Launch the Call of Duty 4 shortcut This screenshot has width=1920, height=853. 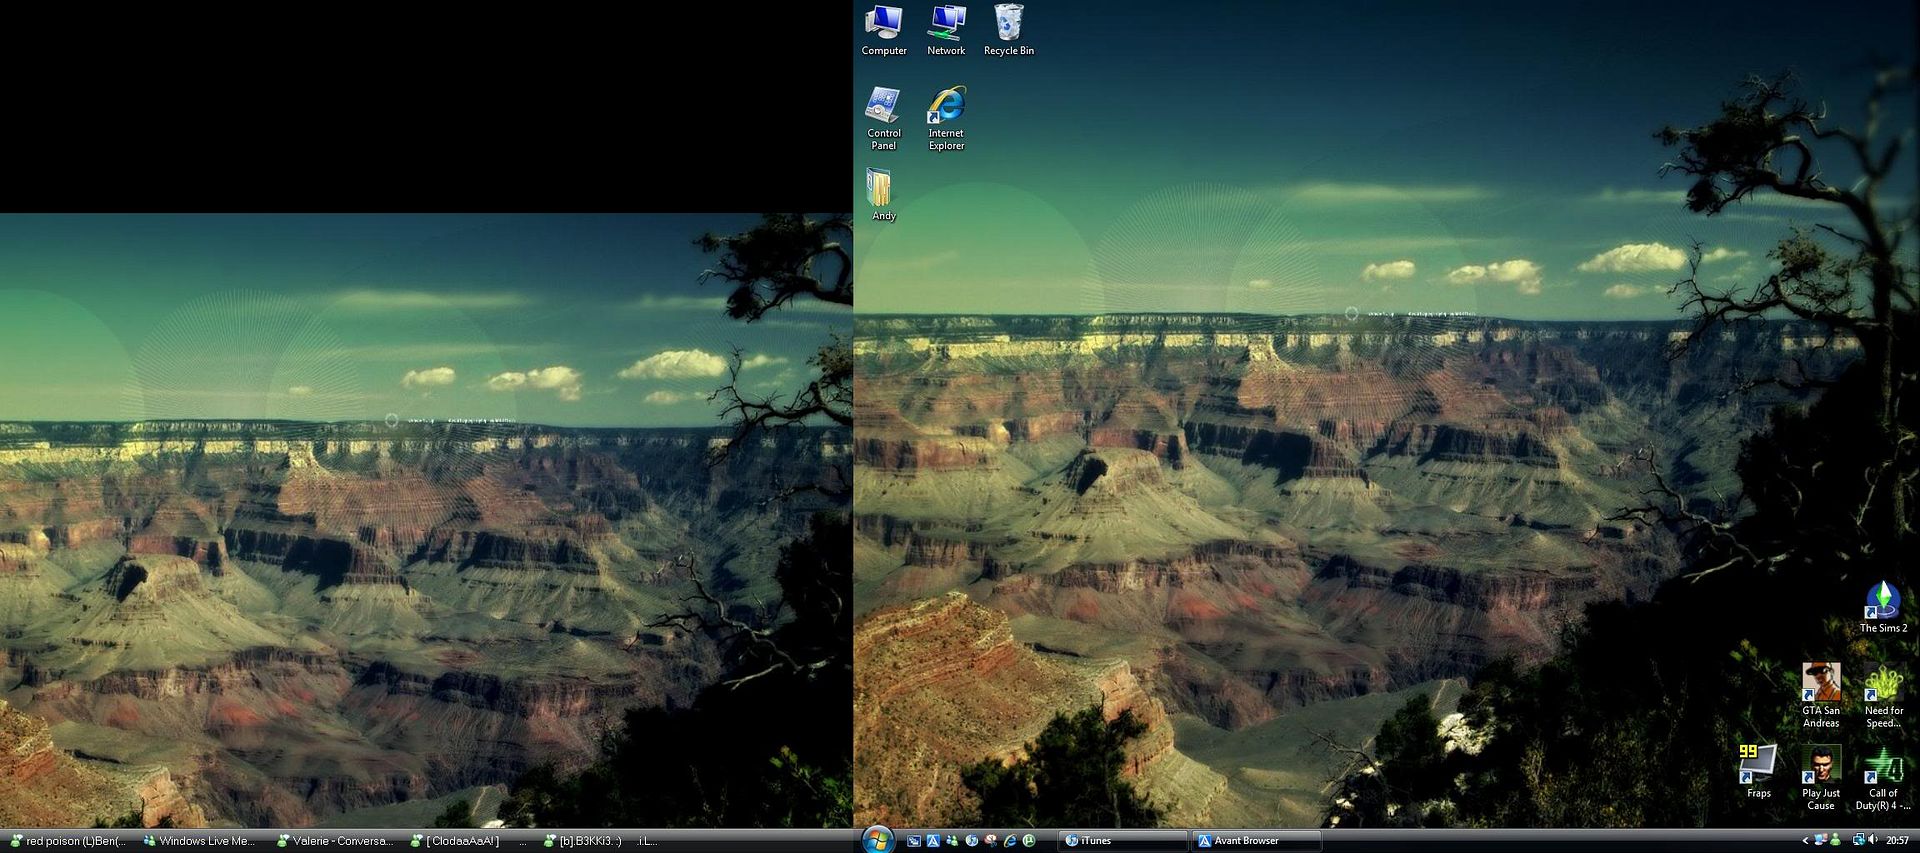coord(1883,773)
